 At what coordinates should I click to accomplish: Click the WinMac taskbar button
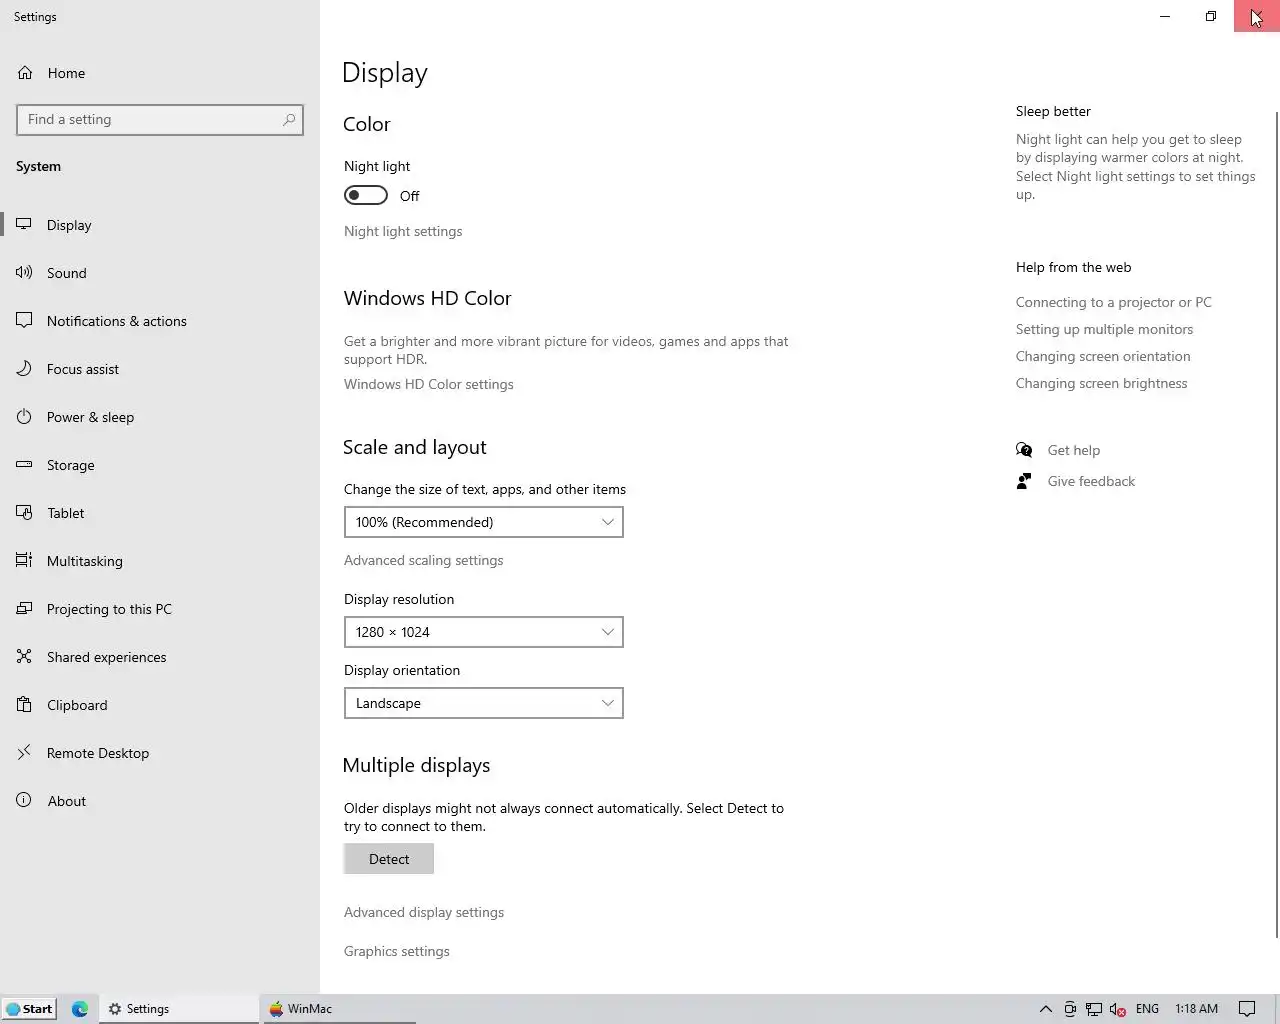click(338, 1009)
